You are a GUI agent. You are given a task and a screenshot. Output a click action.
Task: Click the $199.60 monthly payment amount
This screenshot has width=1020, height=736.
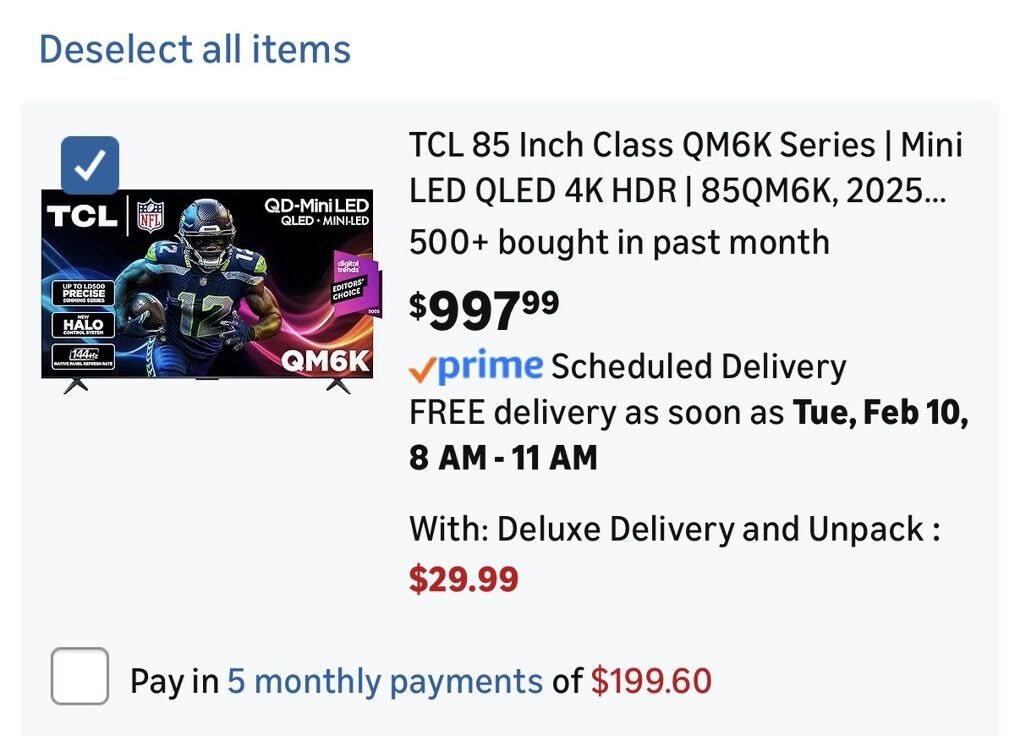pyautogui.click(x=651, y=682)
